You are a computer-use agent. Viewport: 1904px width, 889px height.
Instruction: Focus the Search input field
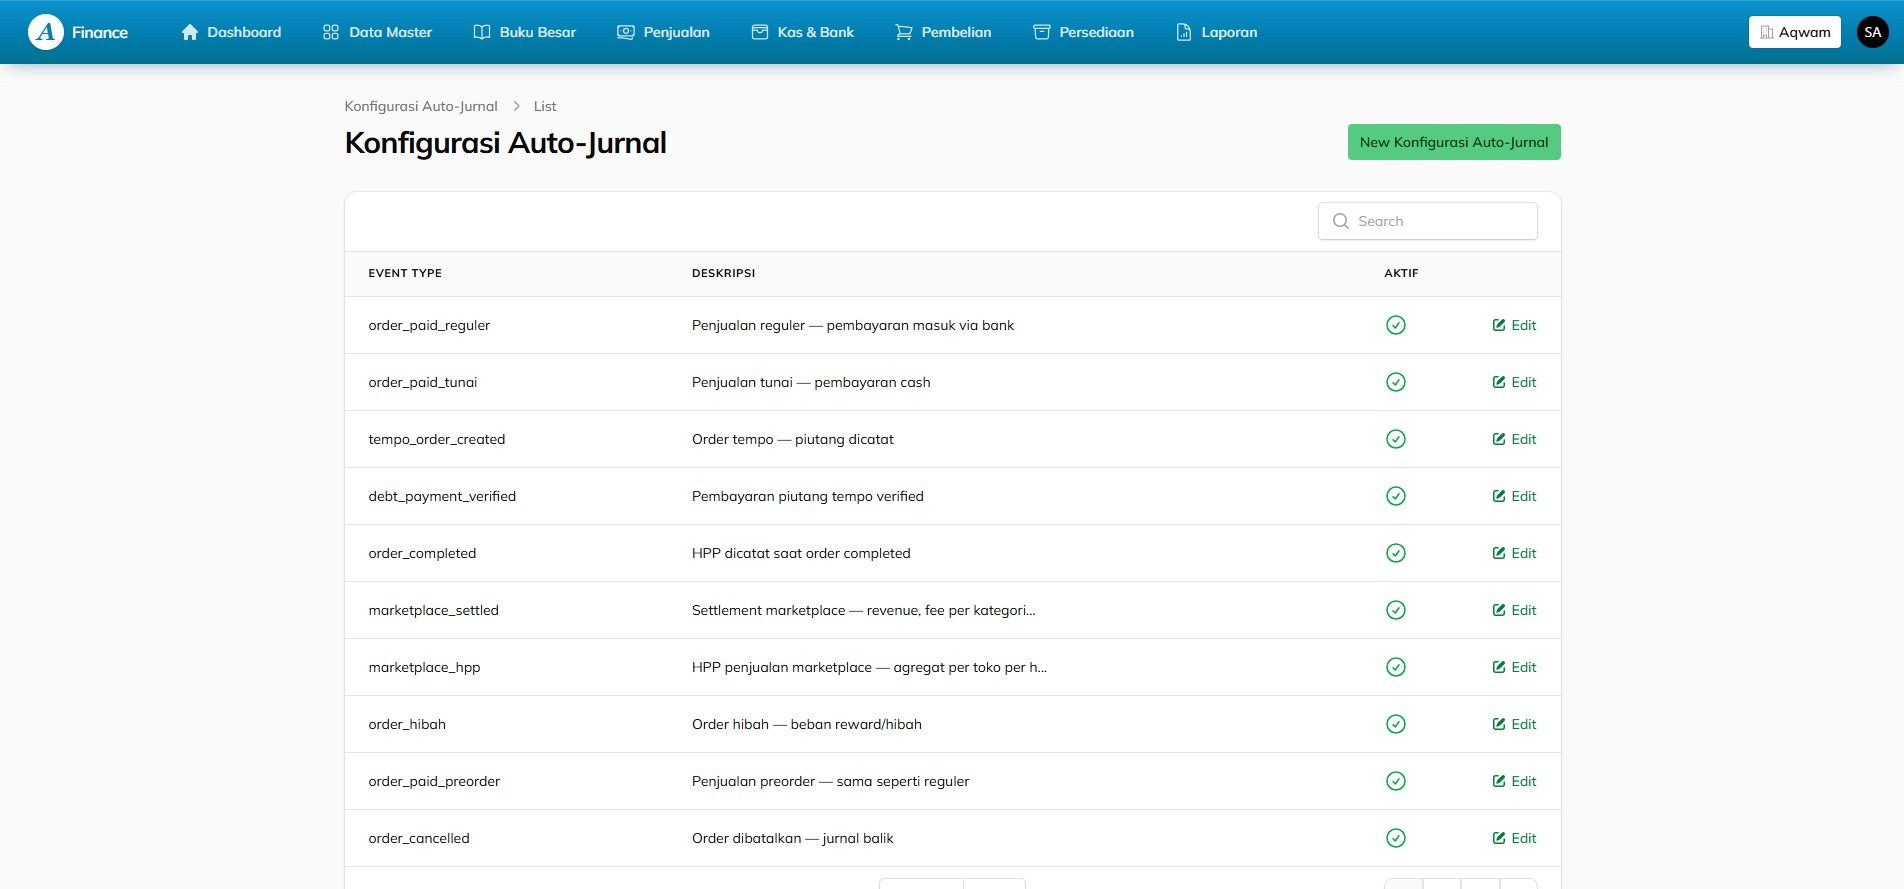pyautogui.click(x=1428, y=221)
